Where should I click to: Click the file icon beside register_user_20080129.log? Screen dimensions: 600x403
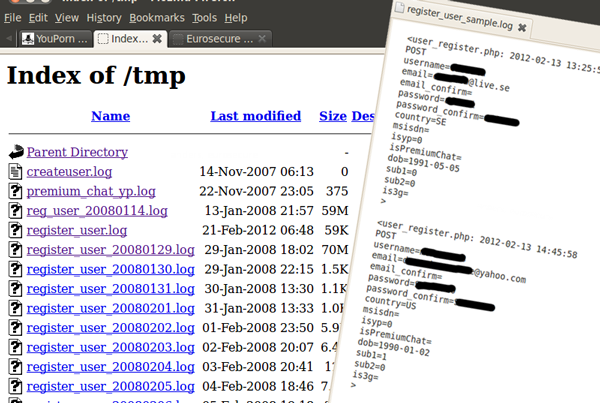click(x=15, y=249)
